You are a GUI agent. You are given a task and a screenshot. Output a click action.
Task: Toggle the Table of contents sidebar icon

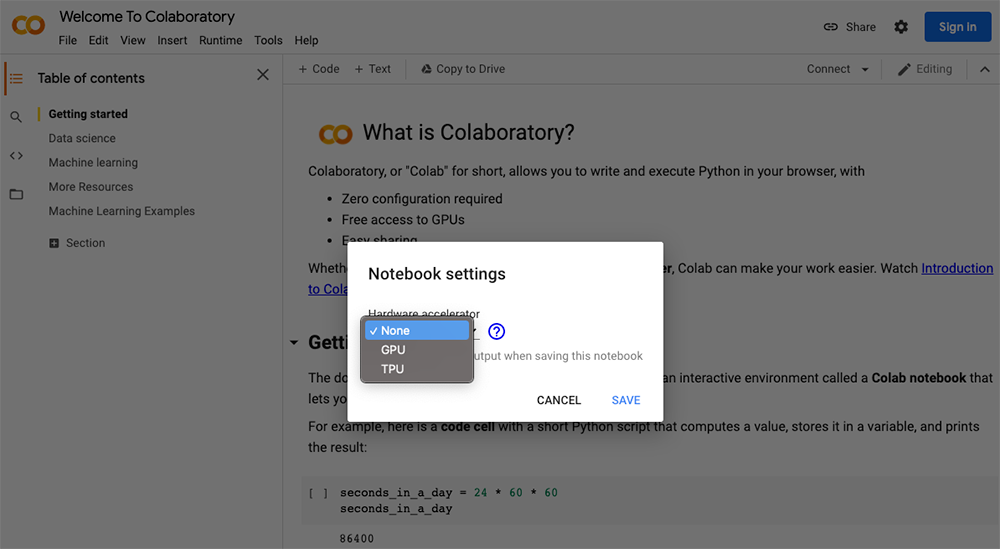pos(16,78)
